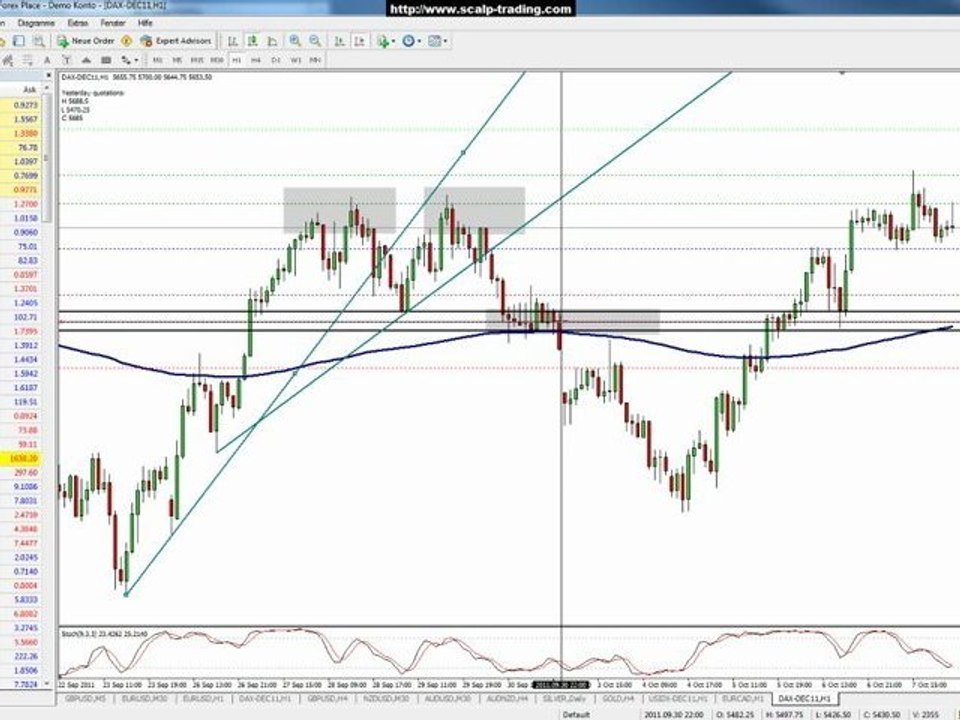
Task: Click the clock periods icon
Action: [x=408, y=41]
